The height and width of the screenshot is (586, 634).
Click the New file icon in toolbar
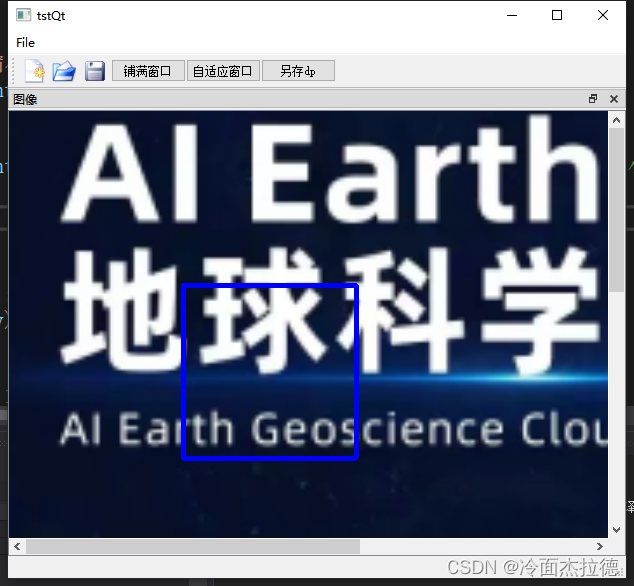[34, 71]
